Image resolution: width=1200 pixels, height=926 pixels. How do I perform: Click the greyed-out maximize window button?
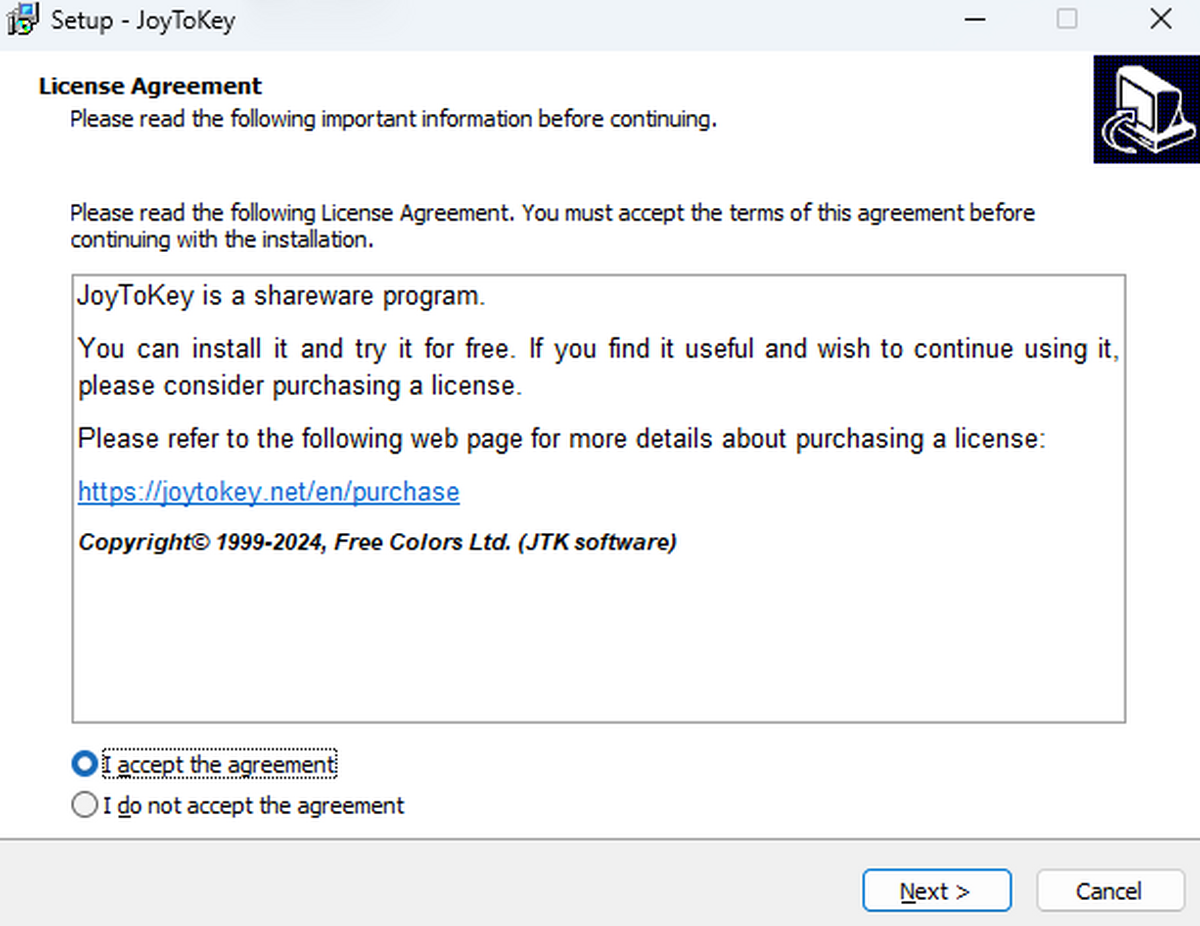[x=1067, y=20]
